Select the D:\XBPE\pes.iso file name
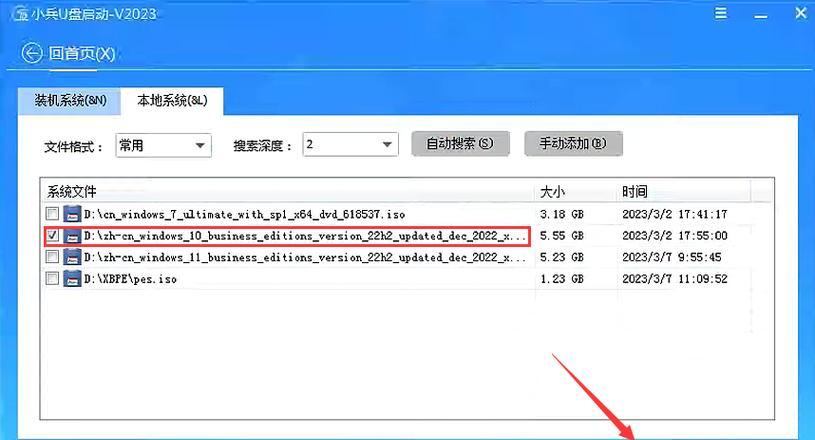The height and width of the screenshot is (440, 815). (x=130, y=279)
